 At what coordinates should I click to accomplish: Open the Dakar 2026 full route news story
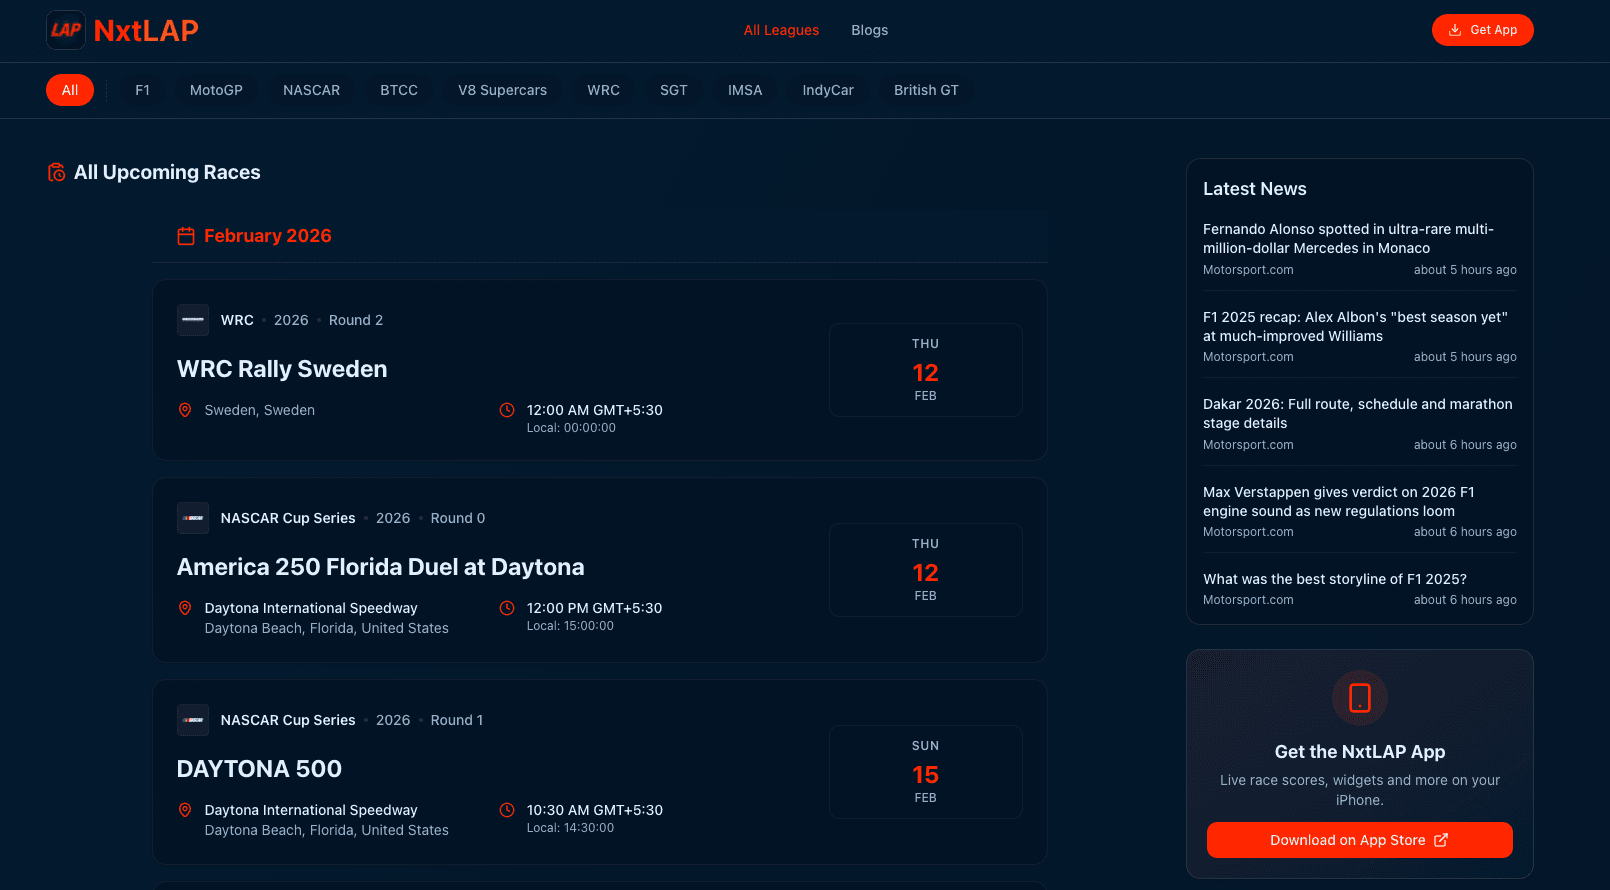point(1357,413)
